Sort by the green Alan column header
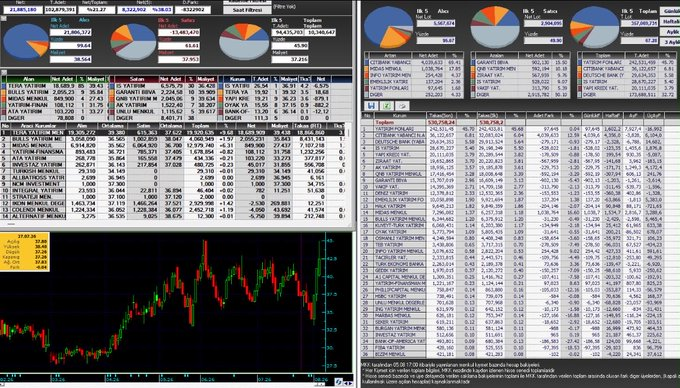The image size is (680, 388). (29, 79)
